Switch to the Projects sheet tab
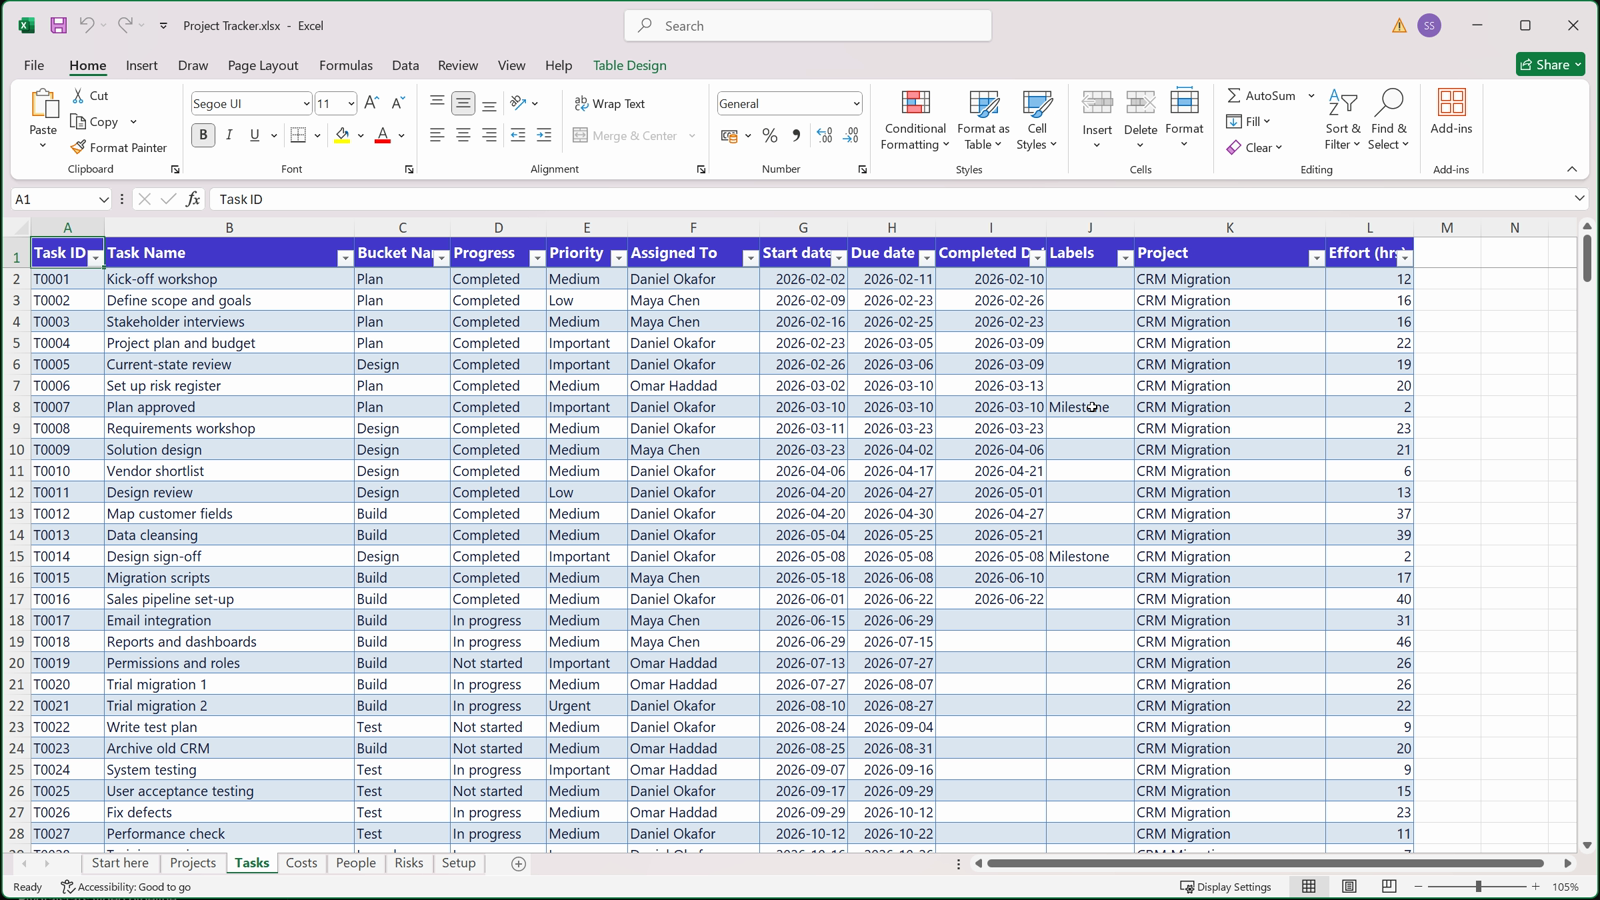Image resolution: width=1600 pixels, height=900 pixels. (x=193, y=863)
